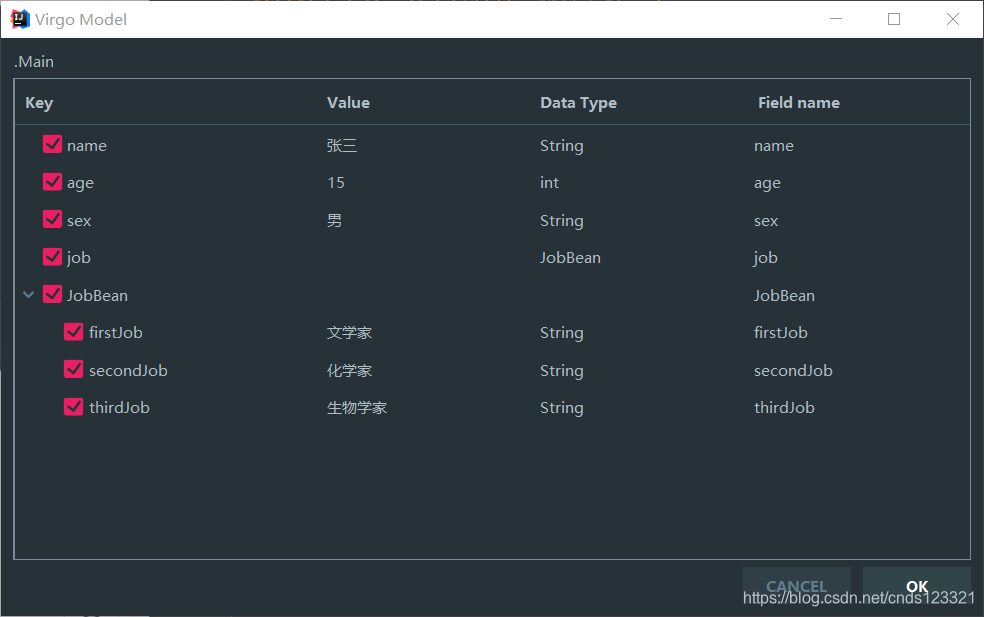Click the IntelliJ icon in title bar
The width and height of the screenshot is (984, 617).
(20, 19)
